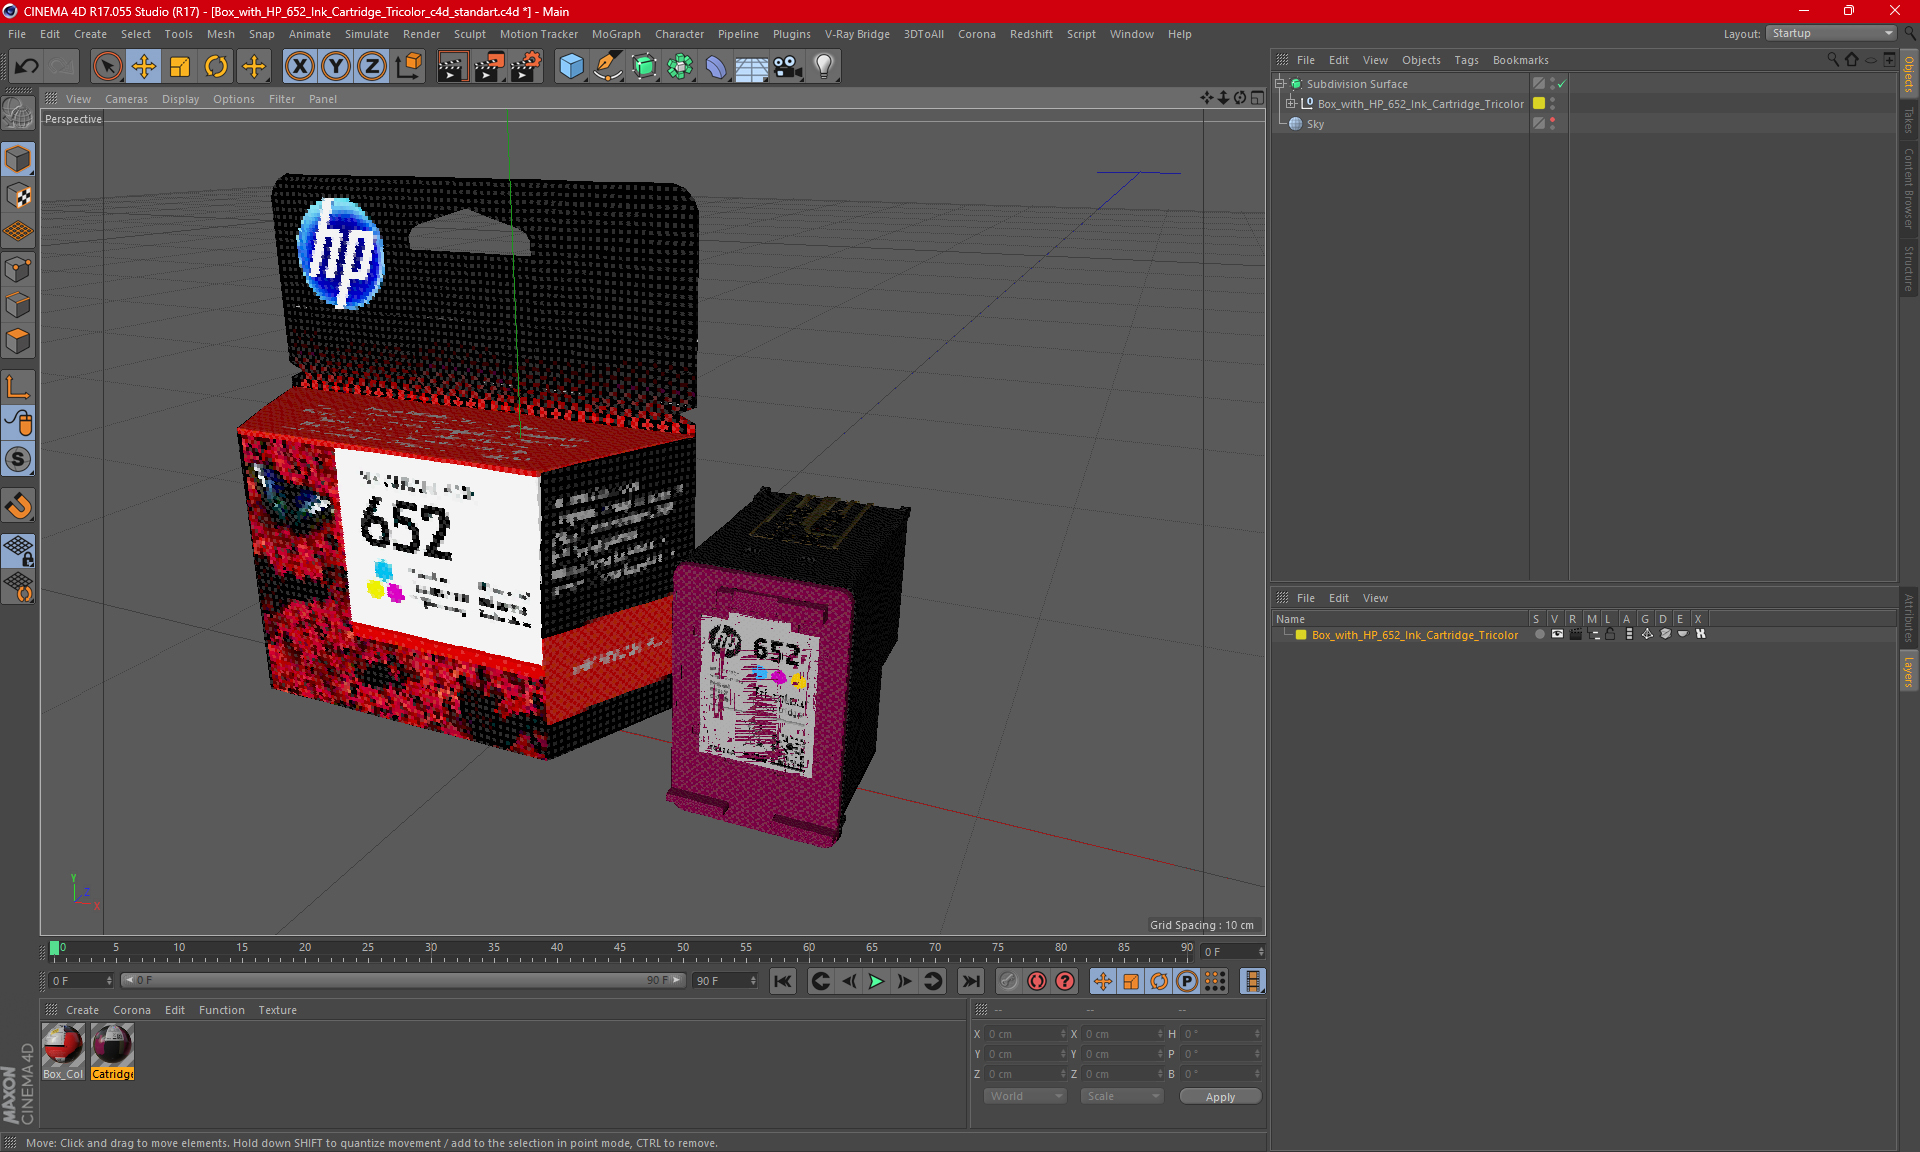Screen dimensions: 1920x1152
Task: Click yellow swatch in Layer Manager row
Action: (1301, 635)
